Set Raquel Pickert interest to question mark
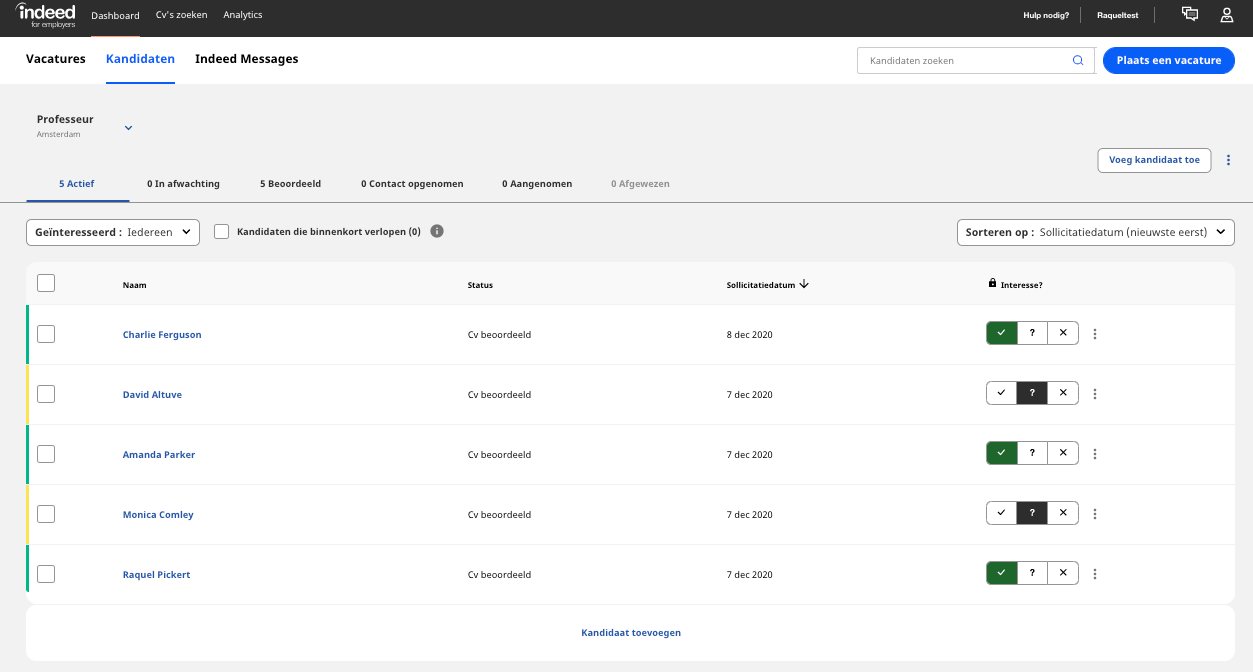1253x672 pixels. (x=1032, y=573)
